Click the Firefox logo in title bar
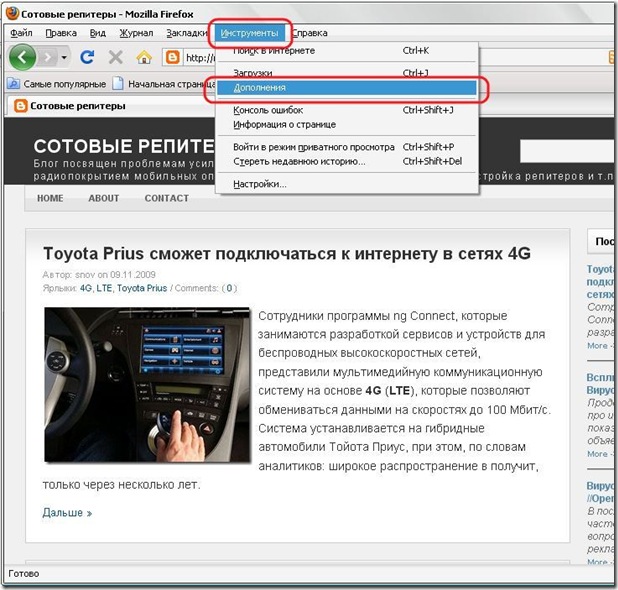This screenshot has width=618, height=590. pos(13,13)
